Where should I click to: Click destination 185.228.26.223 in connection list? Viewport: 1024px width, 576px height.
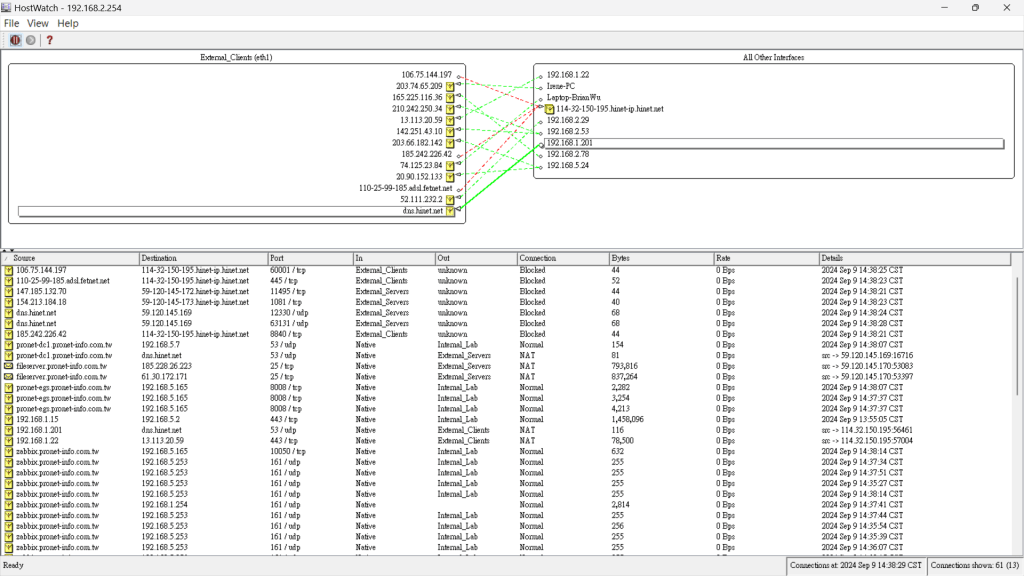tap(167, 366)
